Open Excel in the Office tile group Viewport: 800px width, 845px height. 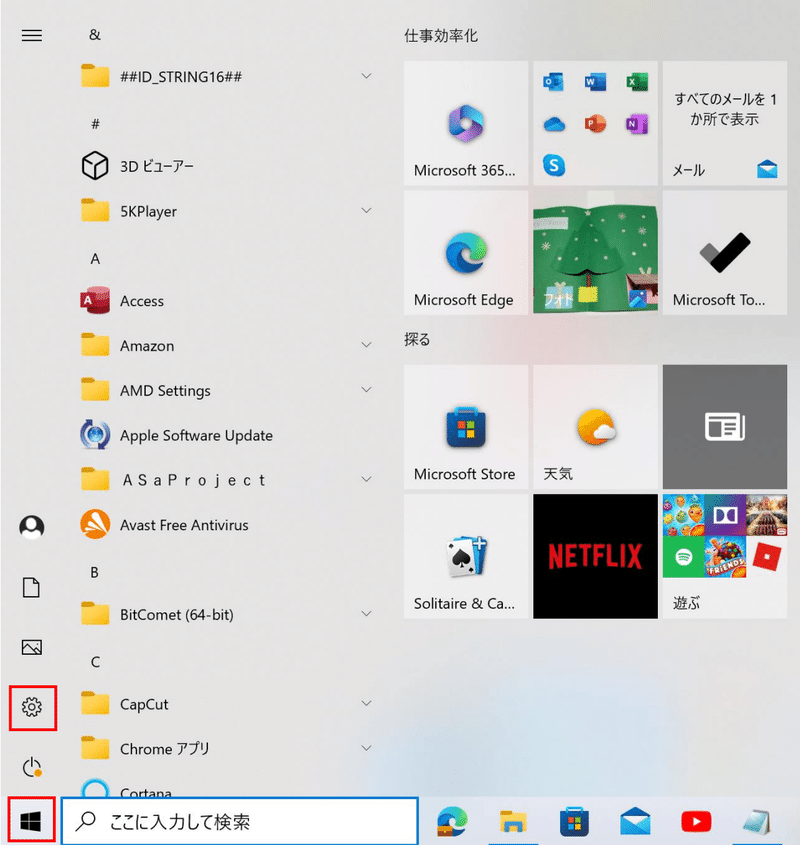coord(637,82)
